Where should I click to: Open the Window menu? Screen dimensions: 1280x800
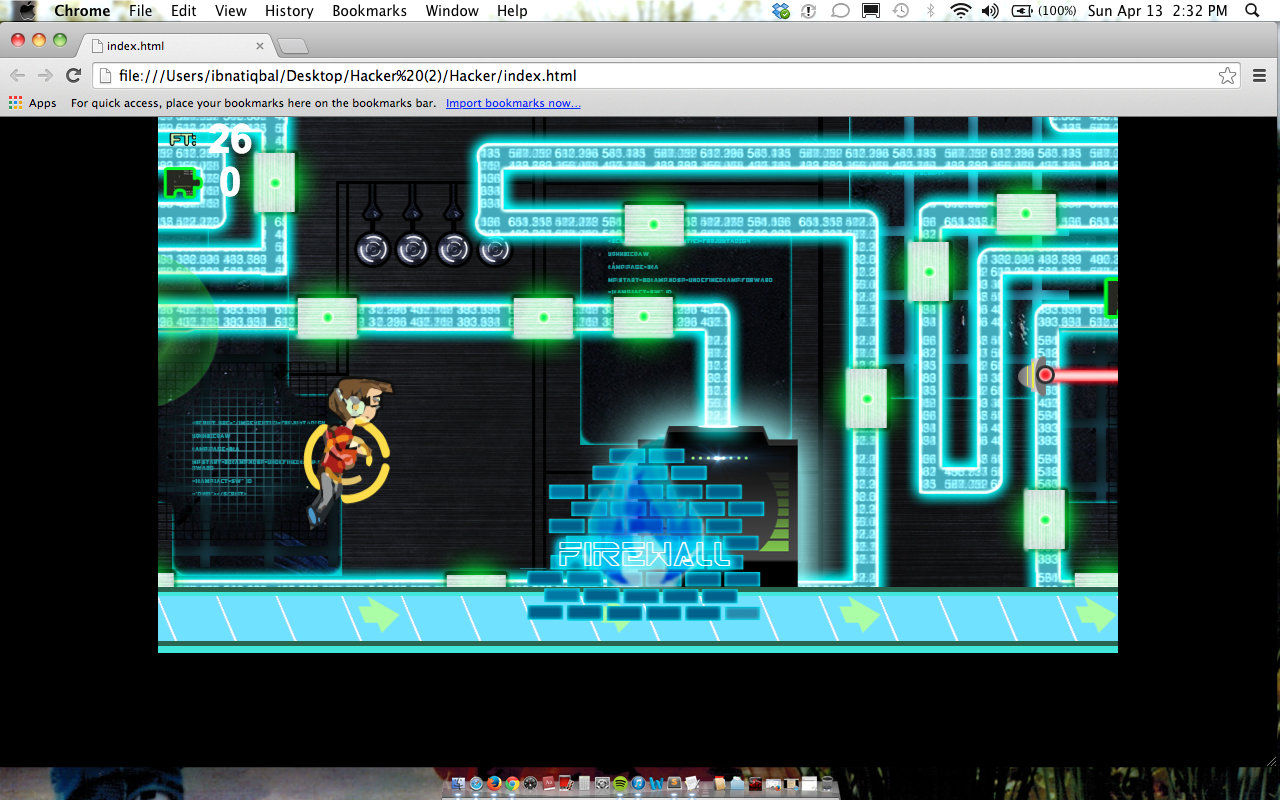452,11
